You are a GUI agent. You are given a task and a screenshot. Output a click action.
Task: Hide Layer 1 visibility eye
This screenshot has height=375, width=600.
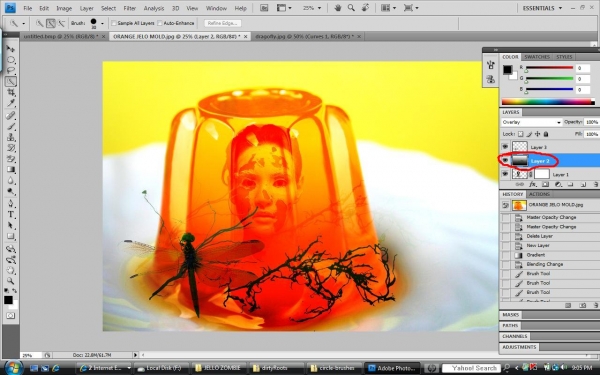505,174
